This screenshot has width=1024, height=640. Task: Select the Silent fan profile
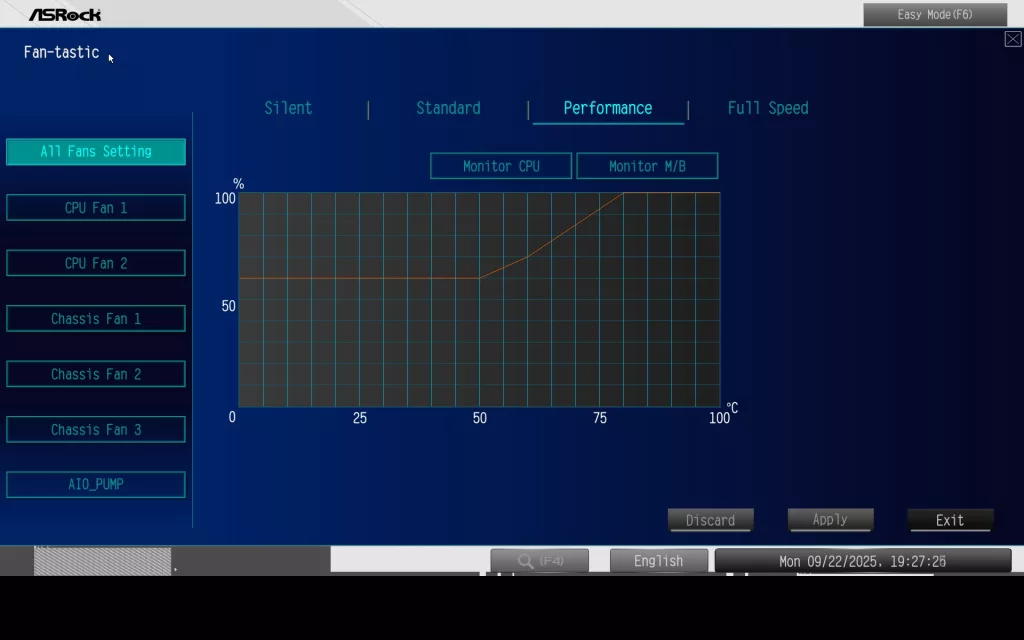[x=288, y=108]
